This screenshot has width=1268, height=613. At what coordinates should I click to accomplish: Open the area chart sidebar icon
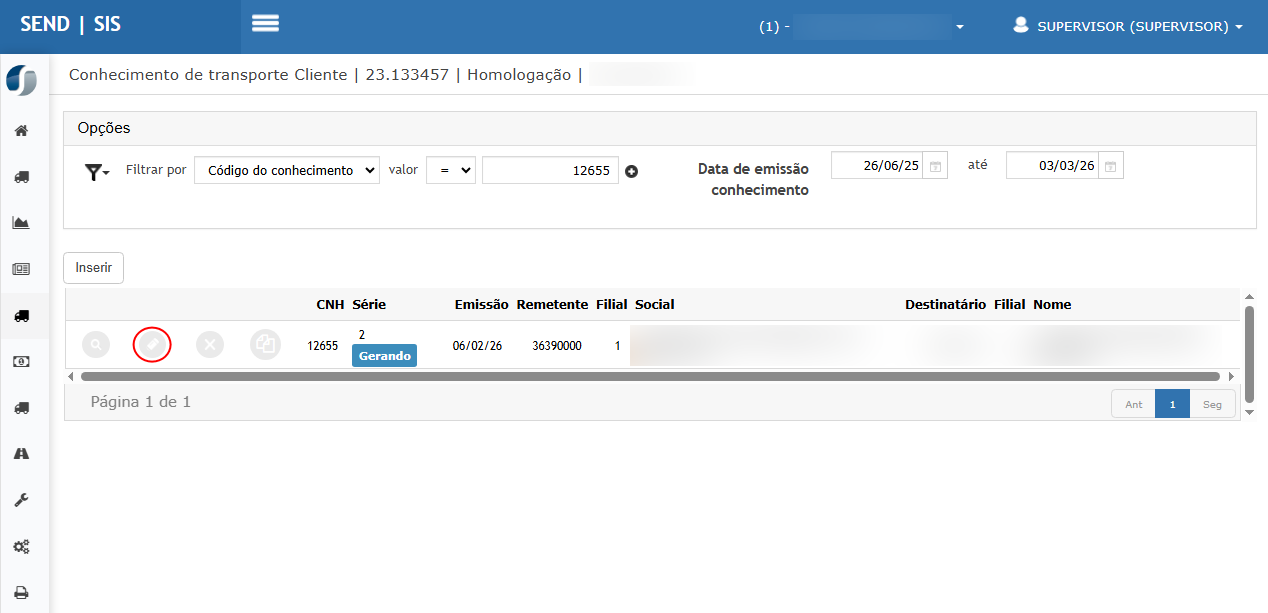[21, 223]
